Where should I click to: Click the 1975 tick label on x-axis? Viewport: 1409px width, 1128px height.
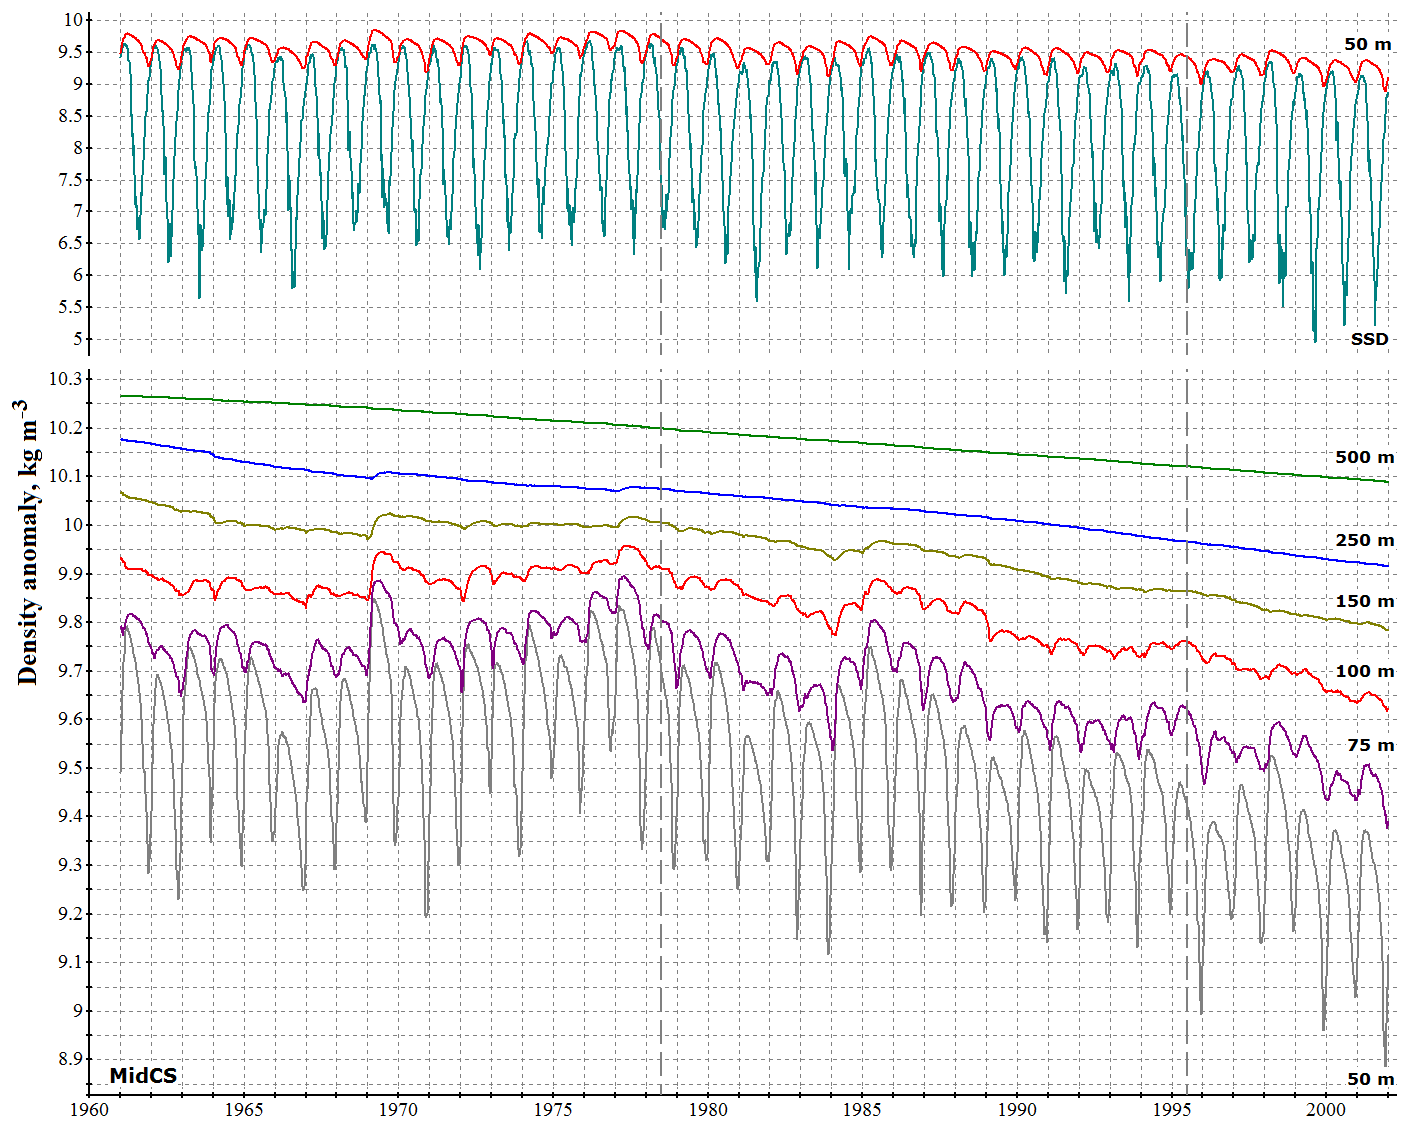point(553,1110)
